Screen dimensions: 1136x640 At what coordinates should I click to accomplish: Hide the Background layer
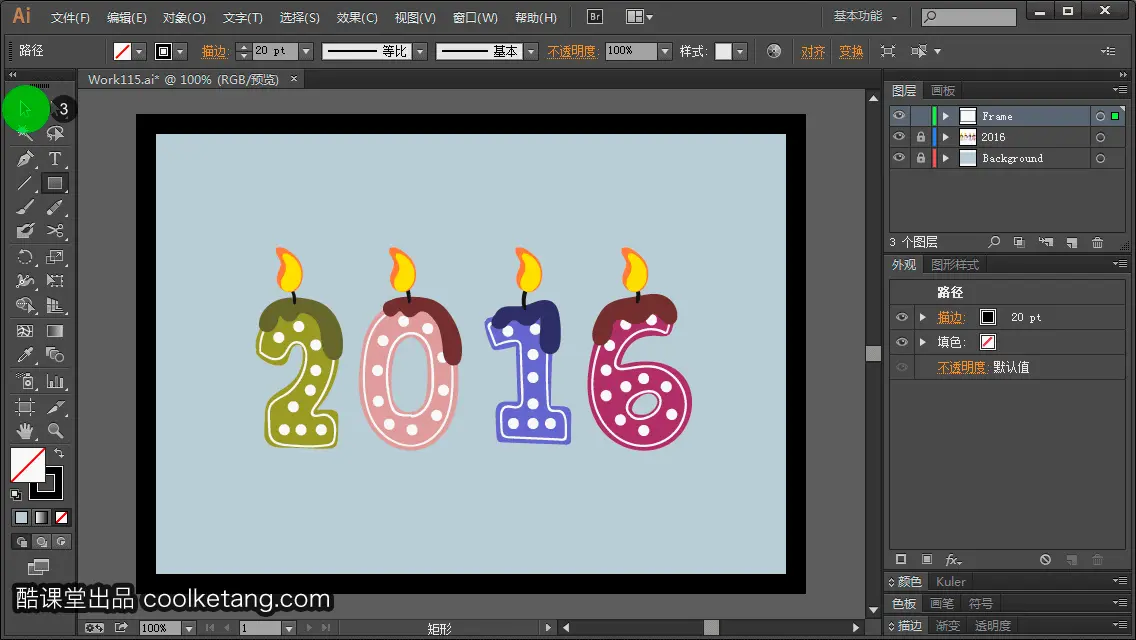[899, 158]
